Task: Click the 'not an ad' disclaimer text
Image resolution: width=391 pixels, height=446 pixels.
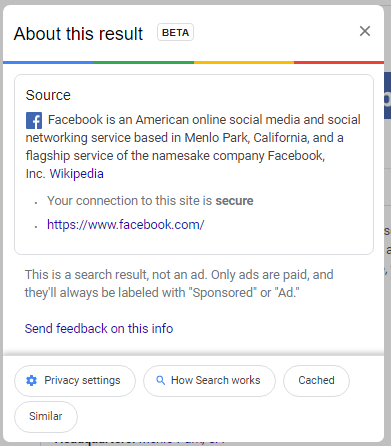Action: [179, 284]
